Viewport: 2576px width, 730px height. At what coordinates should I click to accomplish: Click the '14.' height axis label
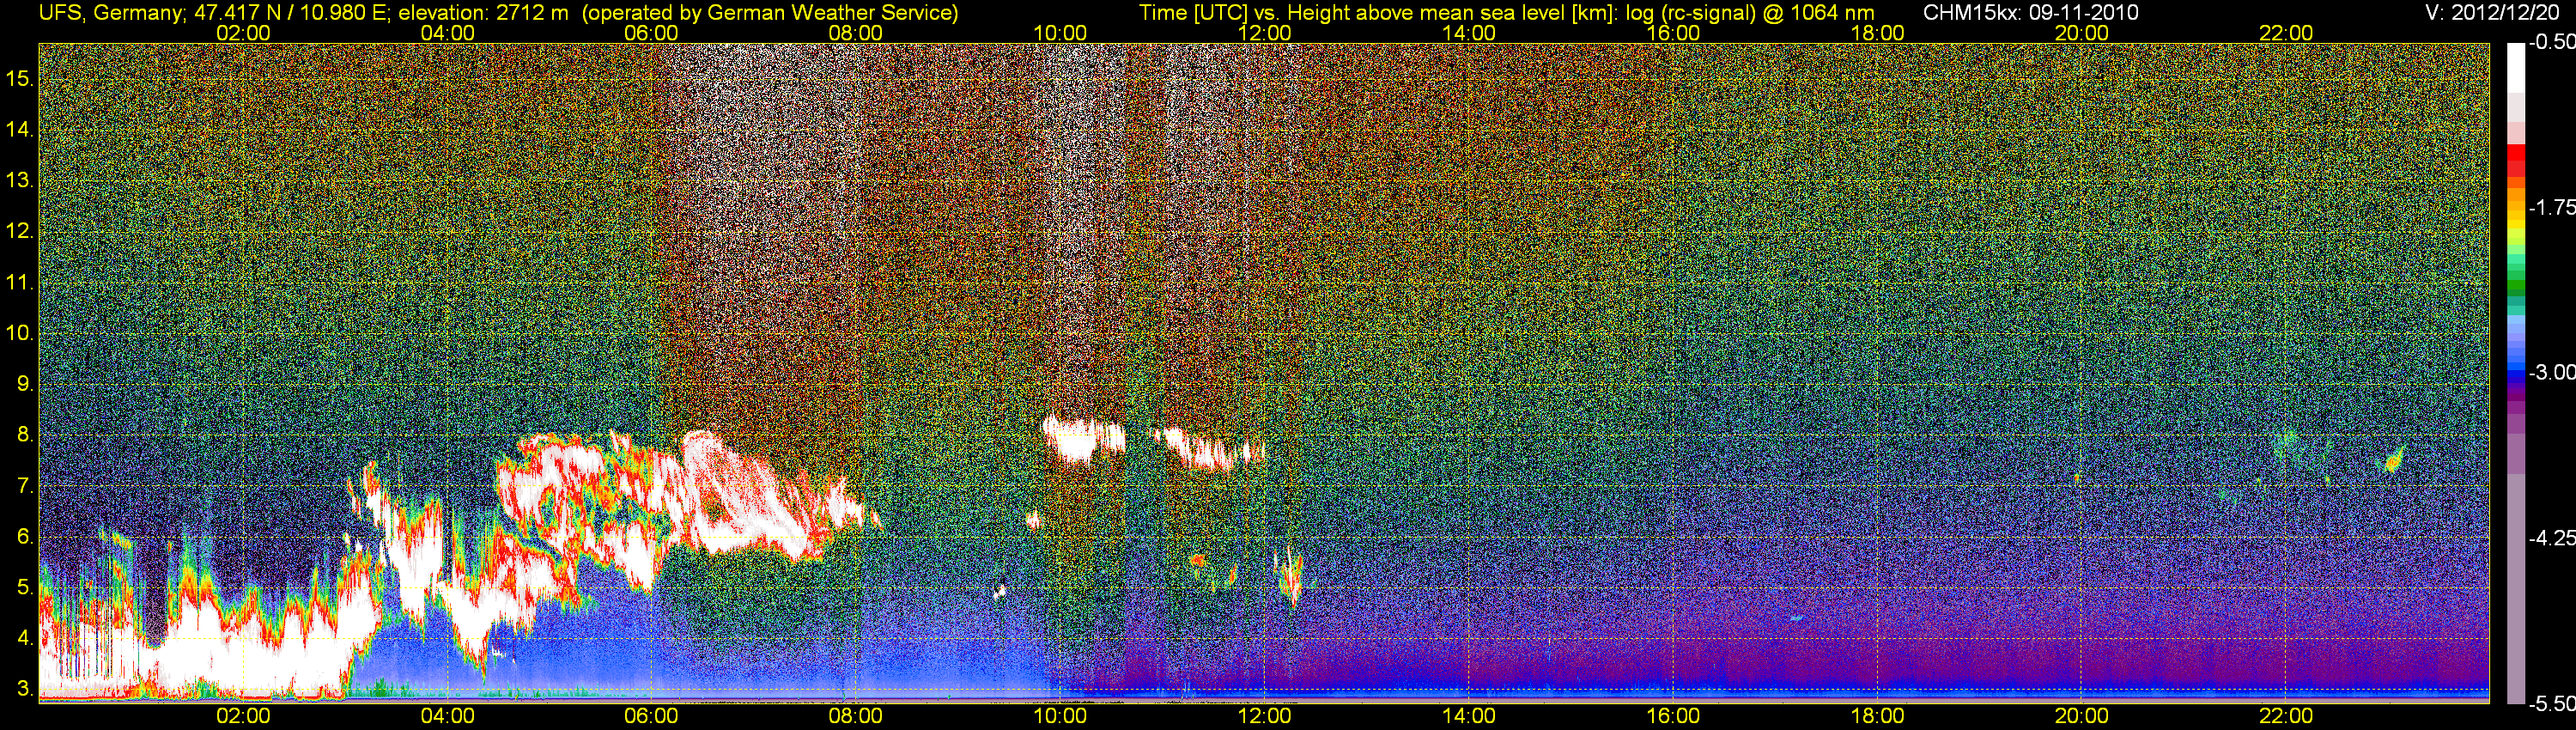tap(21, 129)
